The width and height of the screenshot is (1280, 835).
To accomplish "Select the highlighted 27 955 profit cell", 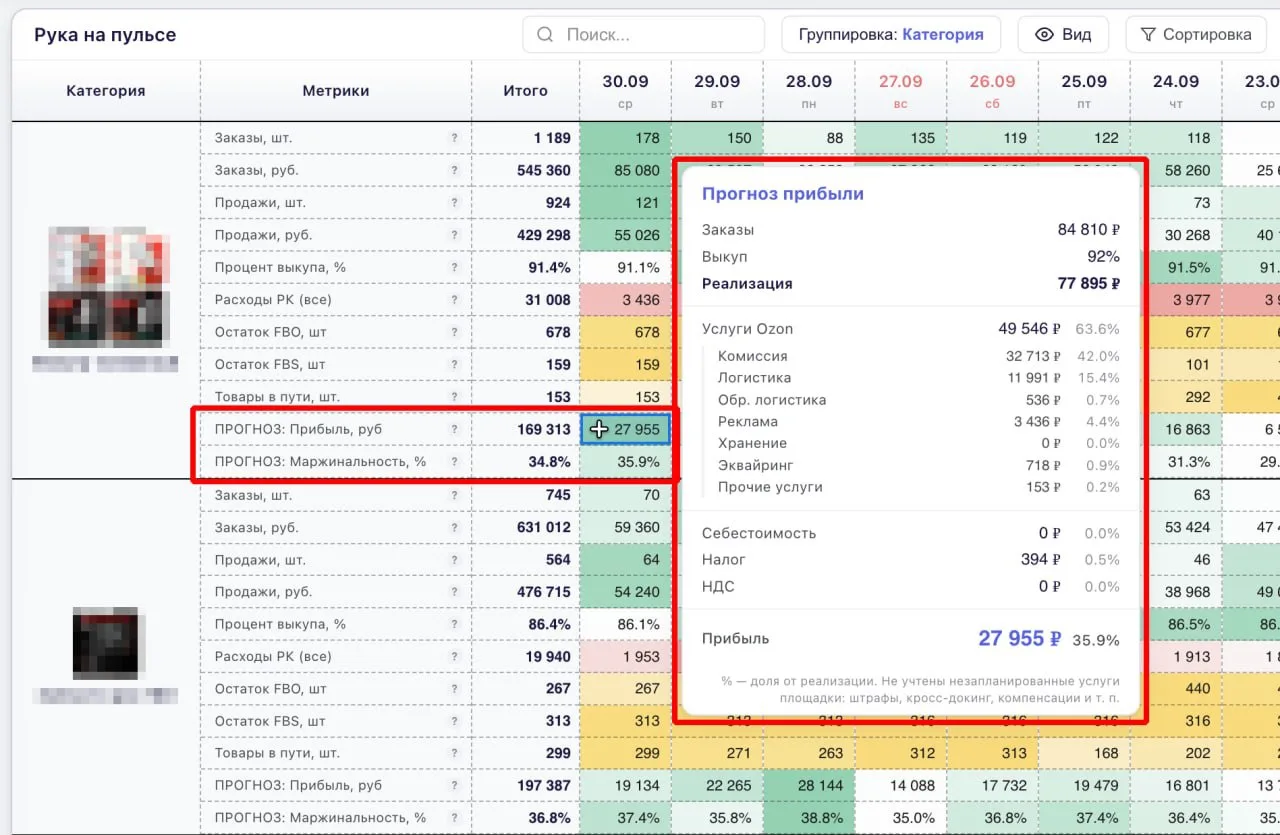I will [x=625, y=429].
